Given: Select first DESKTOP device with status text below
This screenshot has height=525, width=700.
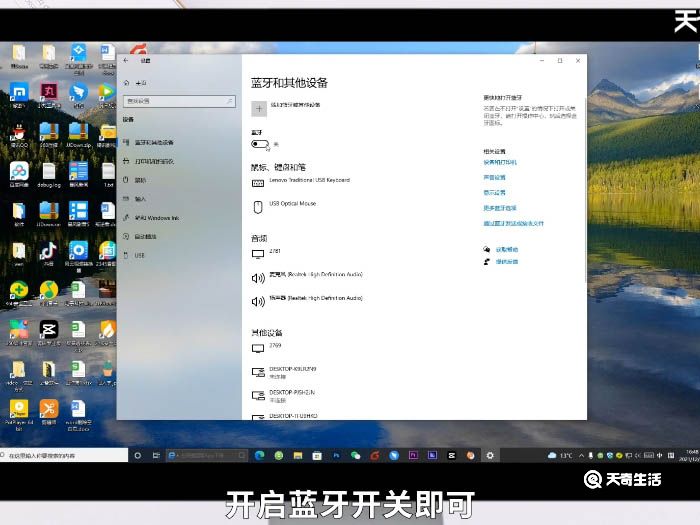Looking at the screenshot, I should click(292, 372).
